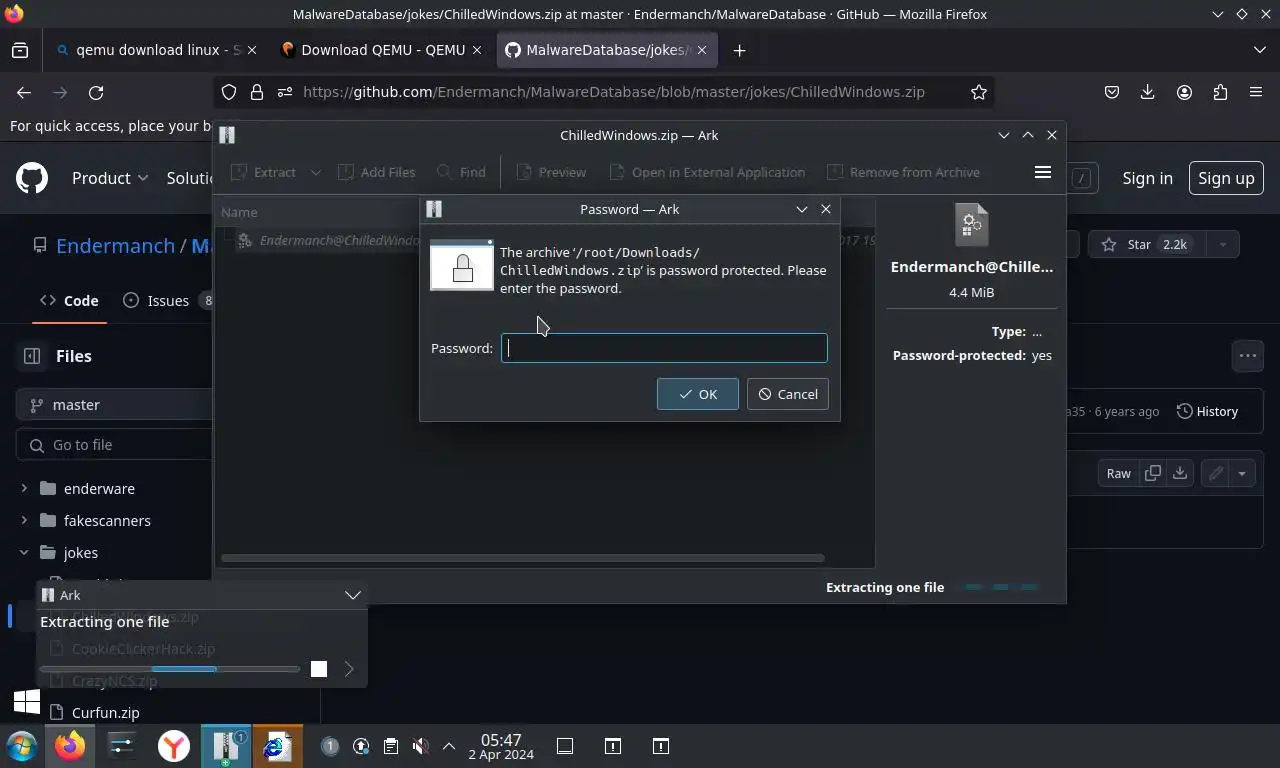This screenshot has width=1280, height=768.
Task: Switch to Download QEMU tab
Action: coord(383,50)
